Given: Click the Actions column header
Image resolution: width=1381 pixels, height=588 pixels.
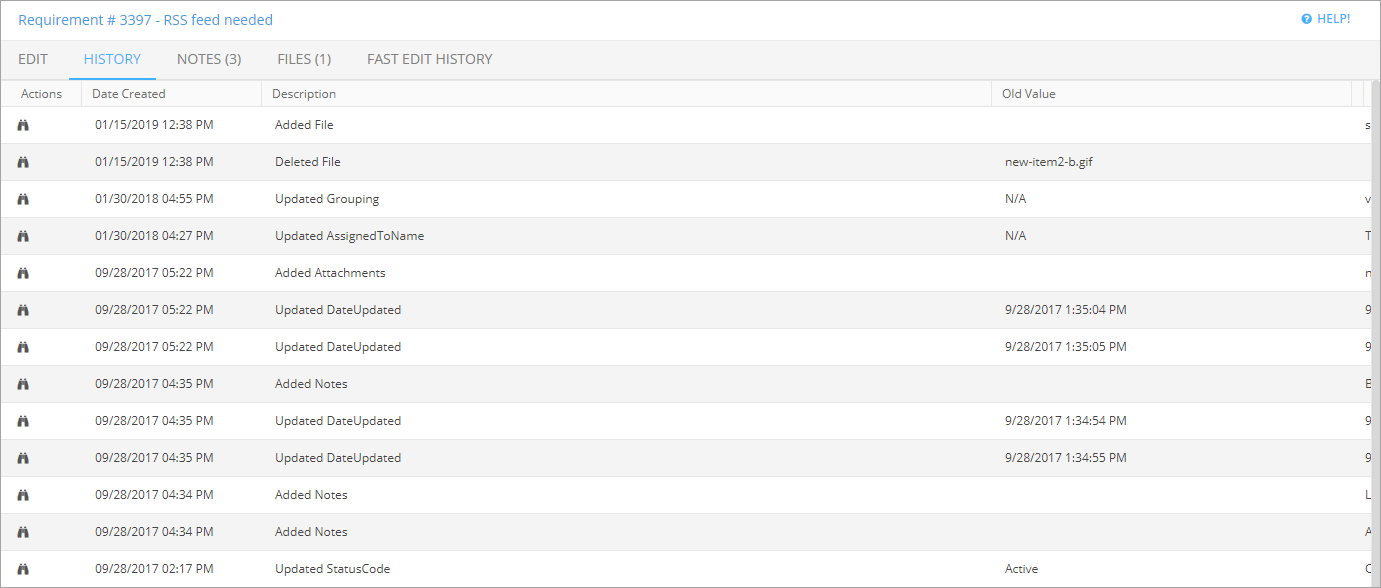Looking at the screenshot, I should coord(41,94).
